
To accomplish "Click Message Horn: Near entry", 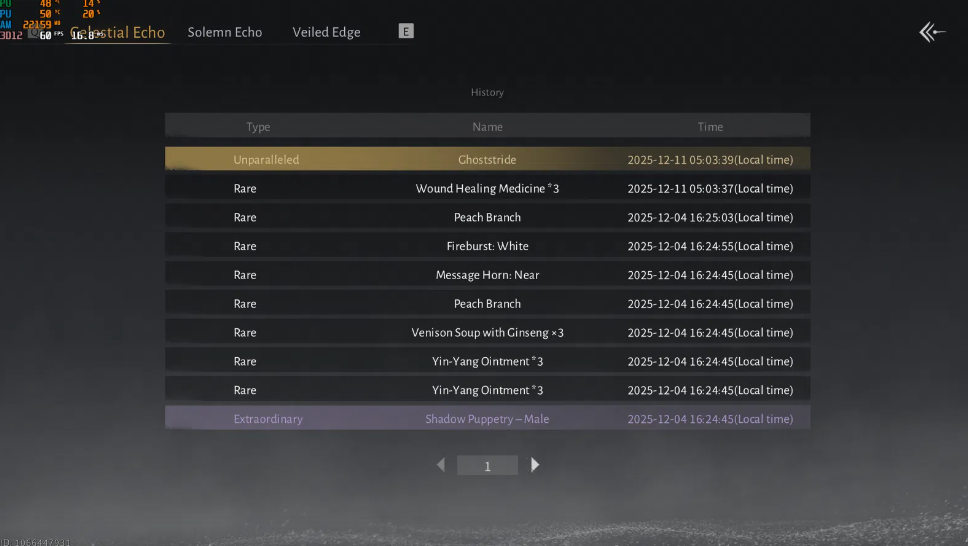I will pos(487,275).
